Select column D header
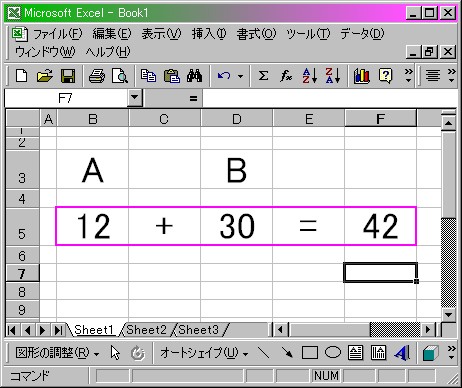This screenshot has width=462, height=388. [236, 119]
